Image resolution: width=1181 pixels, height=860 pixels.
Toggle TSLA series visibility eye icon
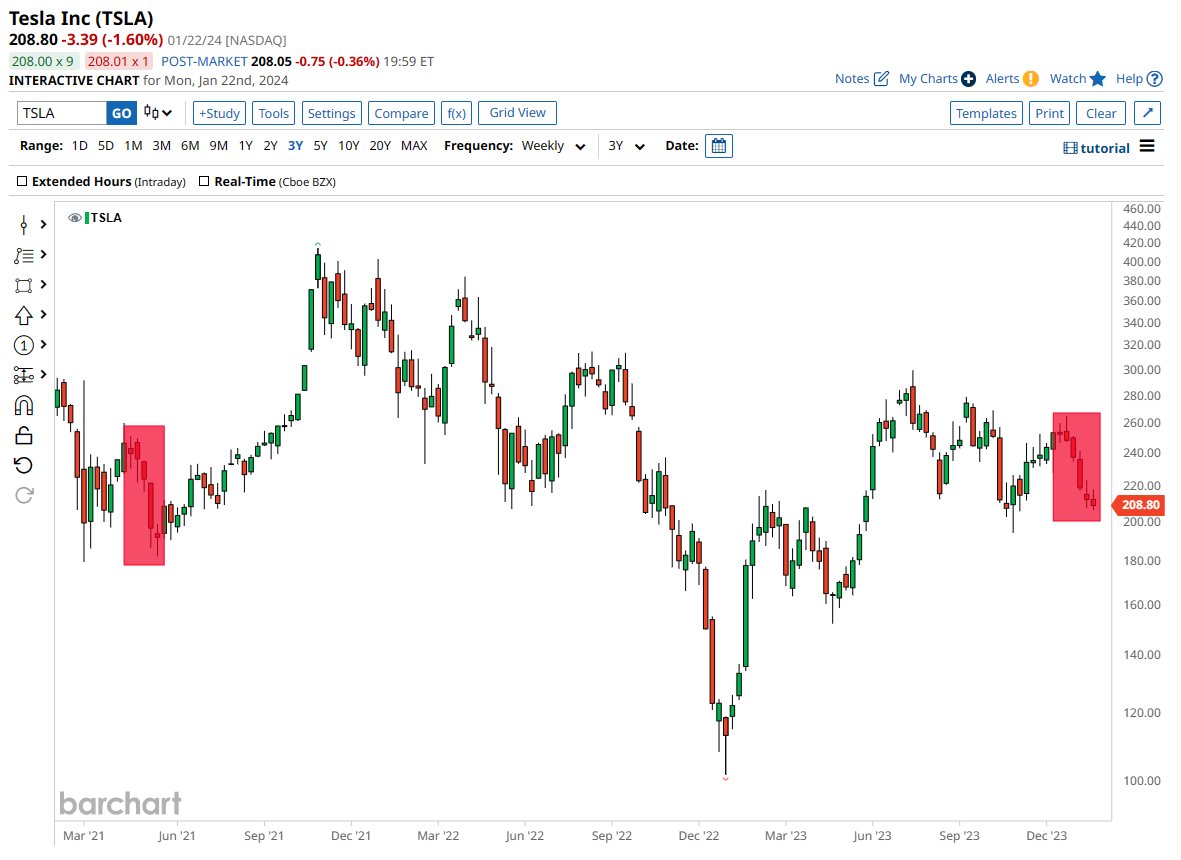pos(75,218)
